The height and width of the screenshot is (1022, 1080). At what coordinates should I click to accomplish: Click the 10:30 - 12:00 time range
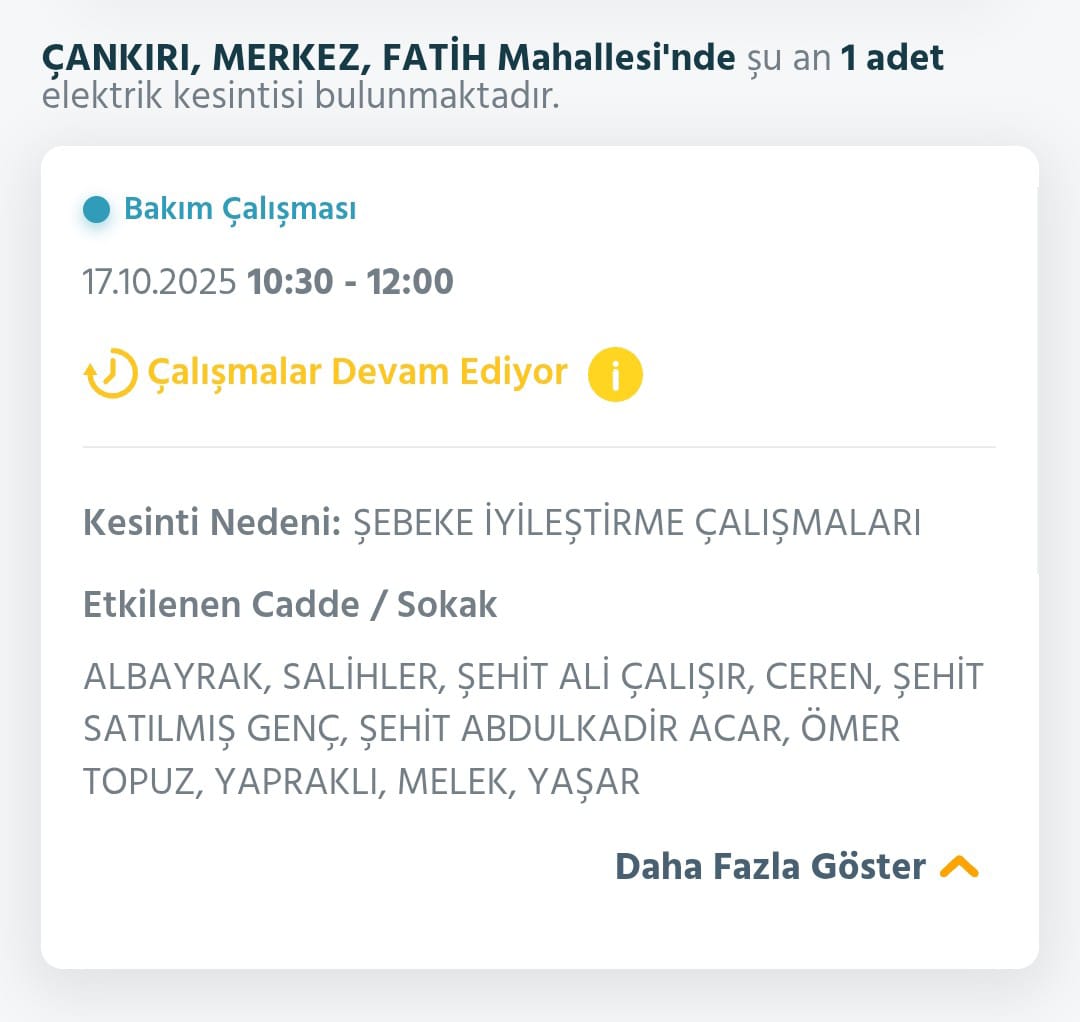tap(351, 282)
